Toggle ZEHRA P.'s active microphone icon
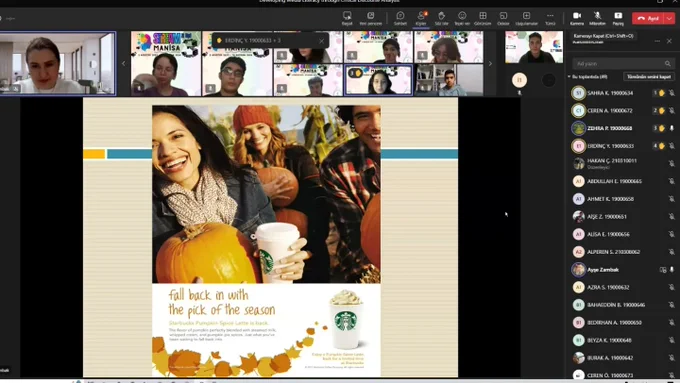Screen dimensions: 680x383 672,128
